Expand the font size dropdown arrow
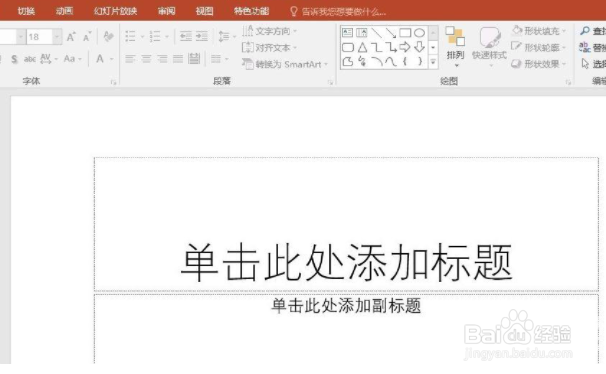Screen dimensions: 606x374 pyautogui.click(x=57, y=37)
